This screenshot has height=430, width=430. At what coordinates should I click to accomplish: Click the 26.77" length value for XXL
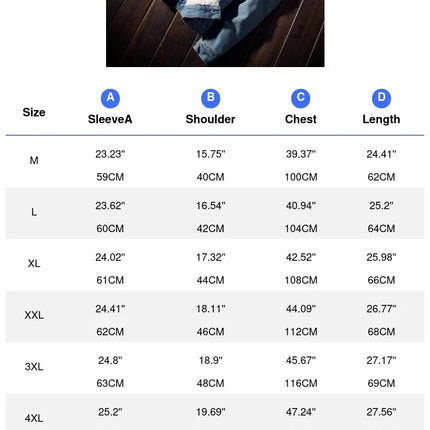(x=381, y=309)
